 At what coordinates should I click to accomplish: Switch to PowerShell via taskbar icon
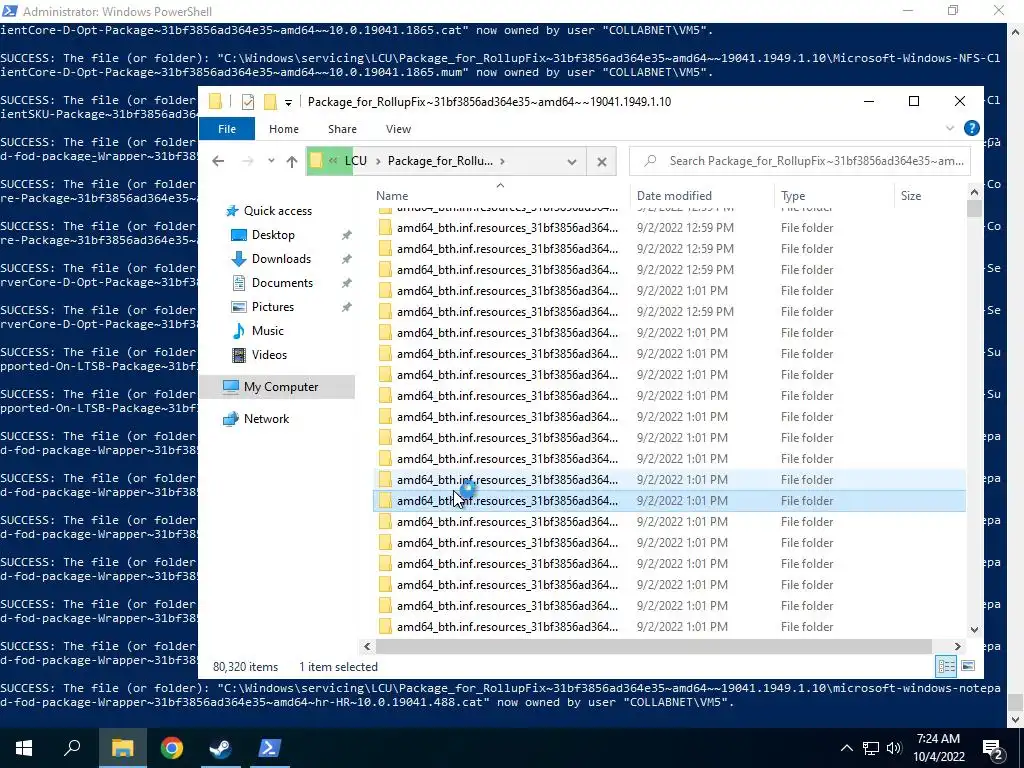pos(270,748)
